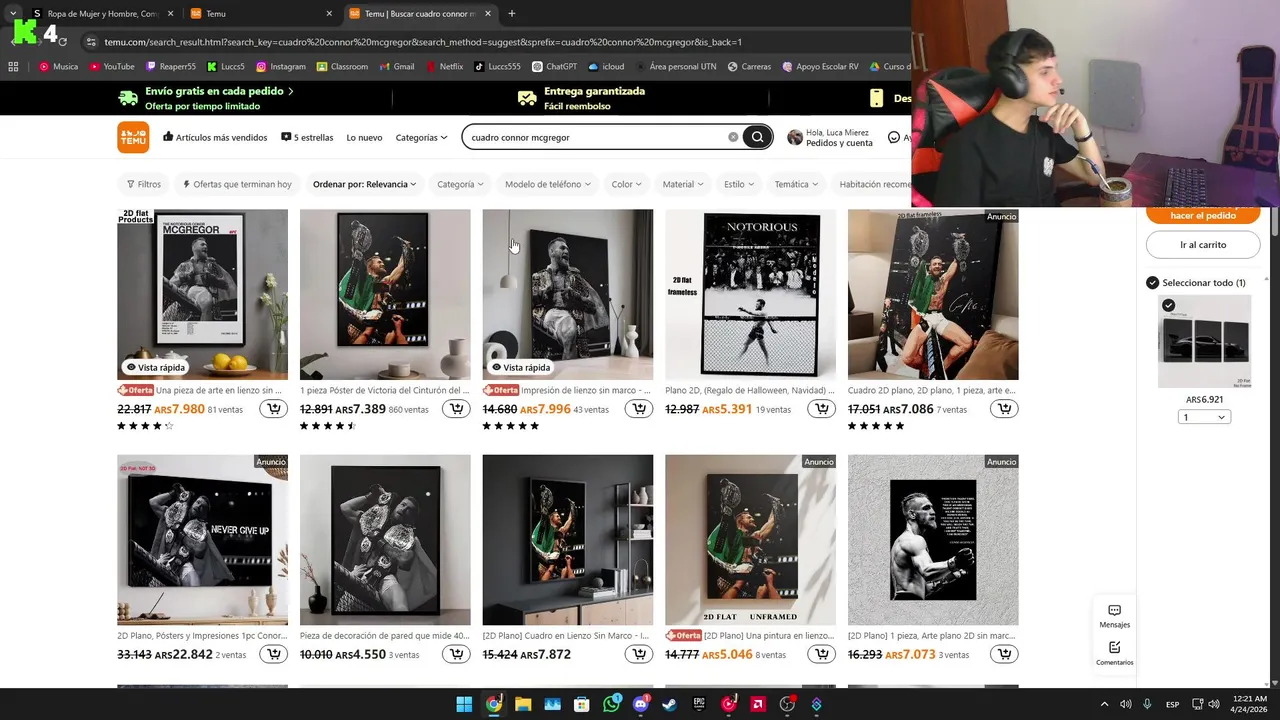Open the NOTORIOUS poster thumbnail
This screenshot has height=720, width=1280.
750,294
